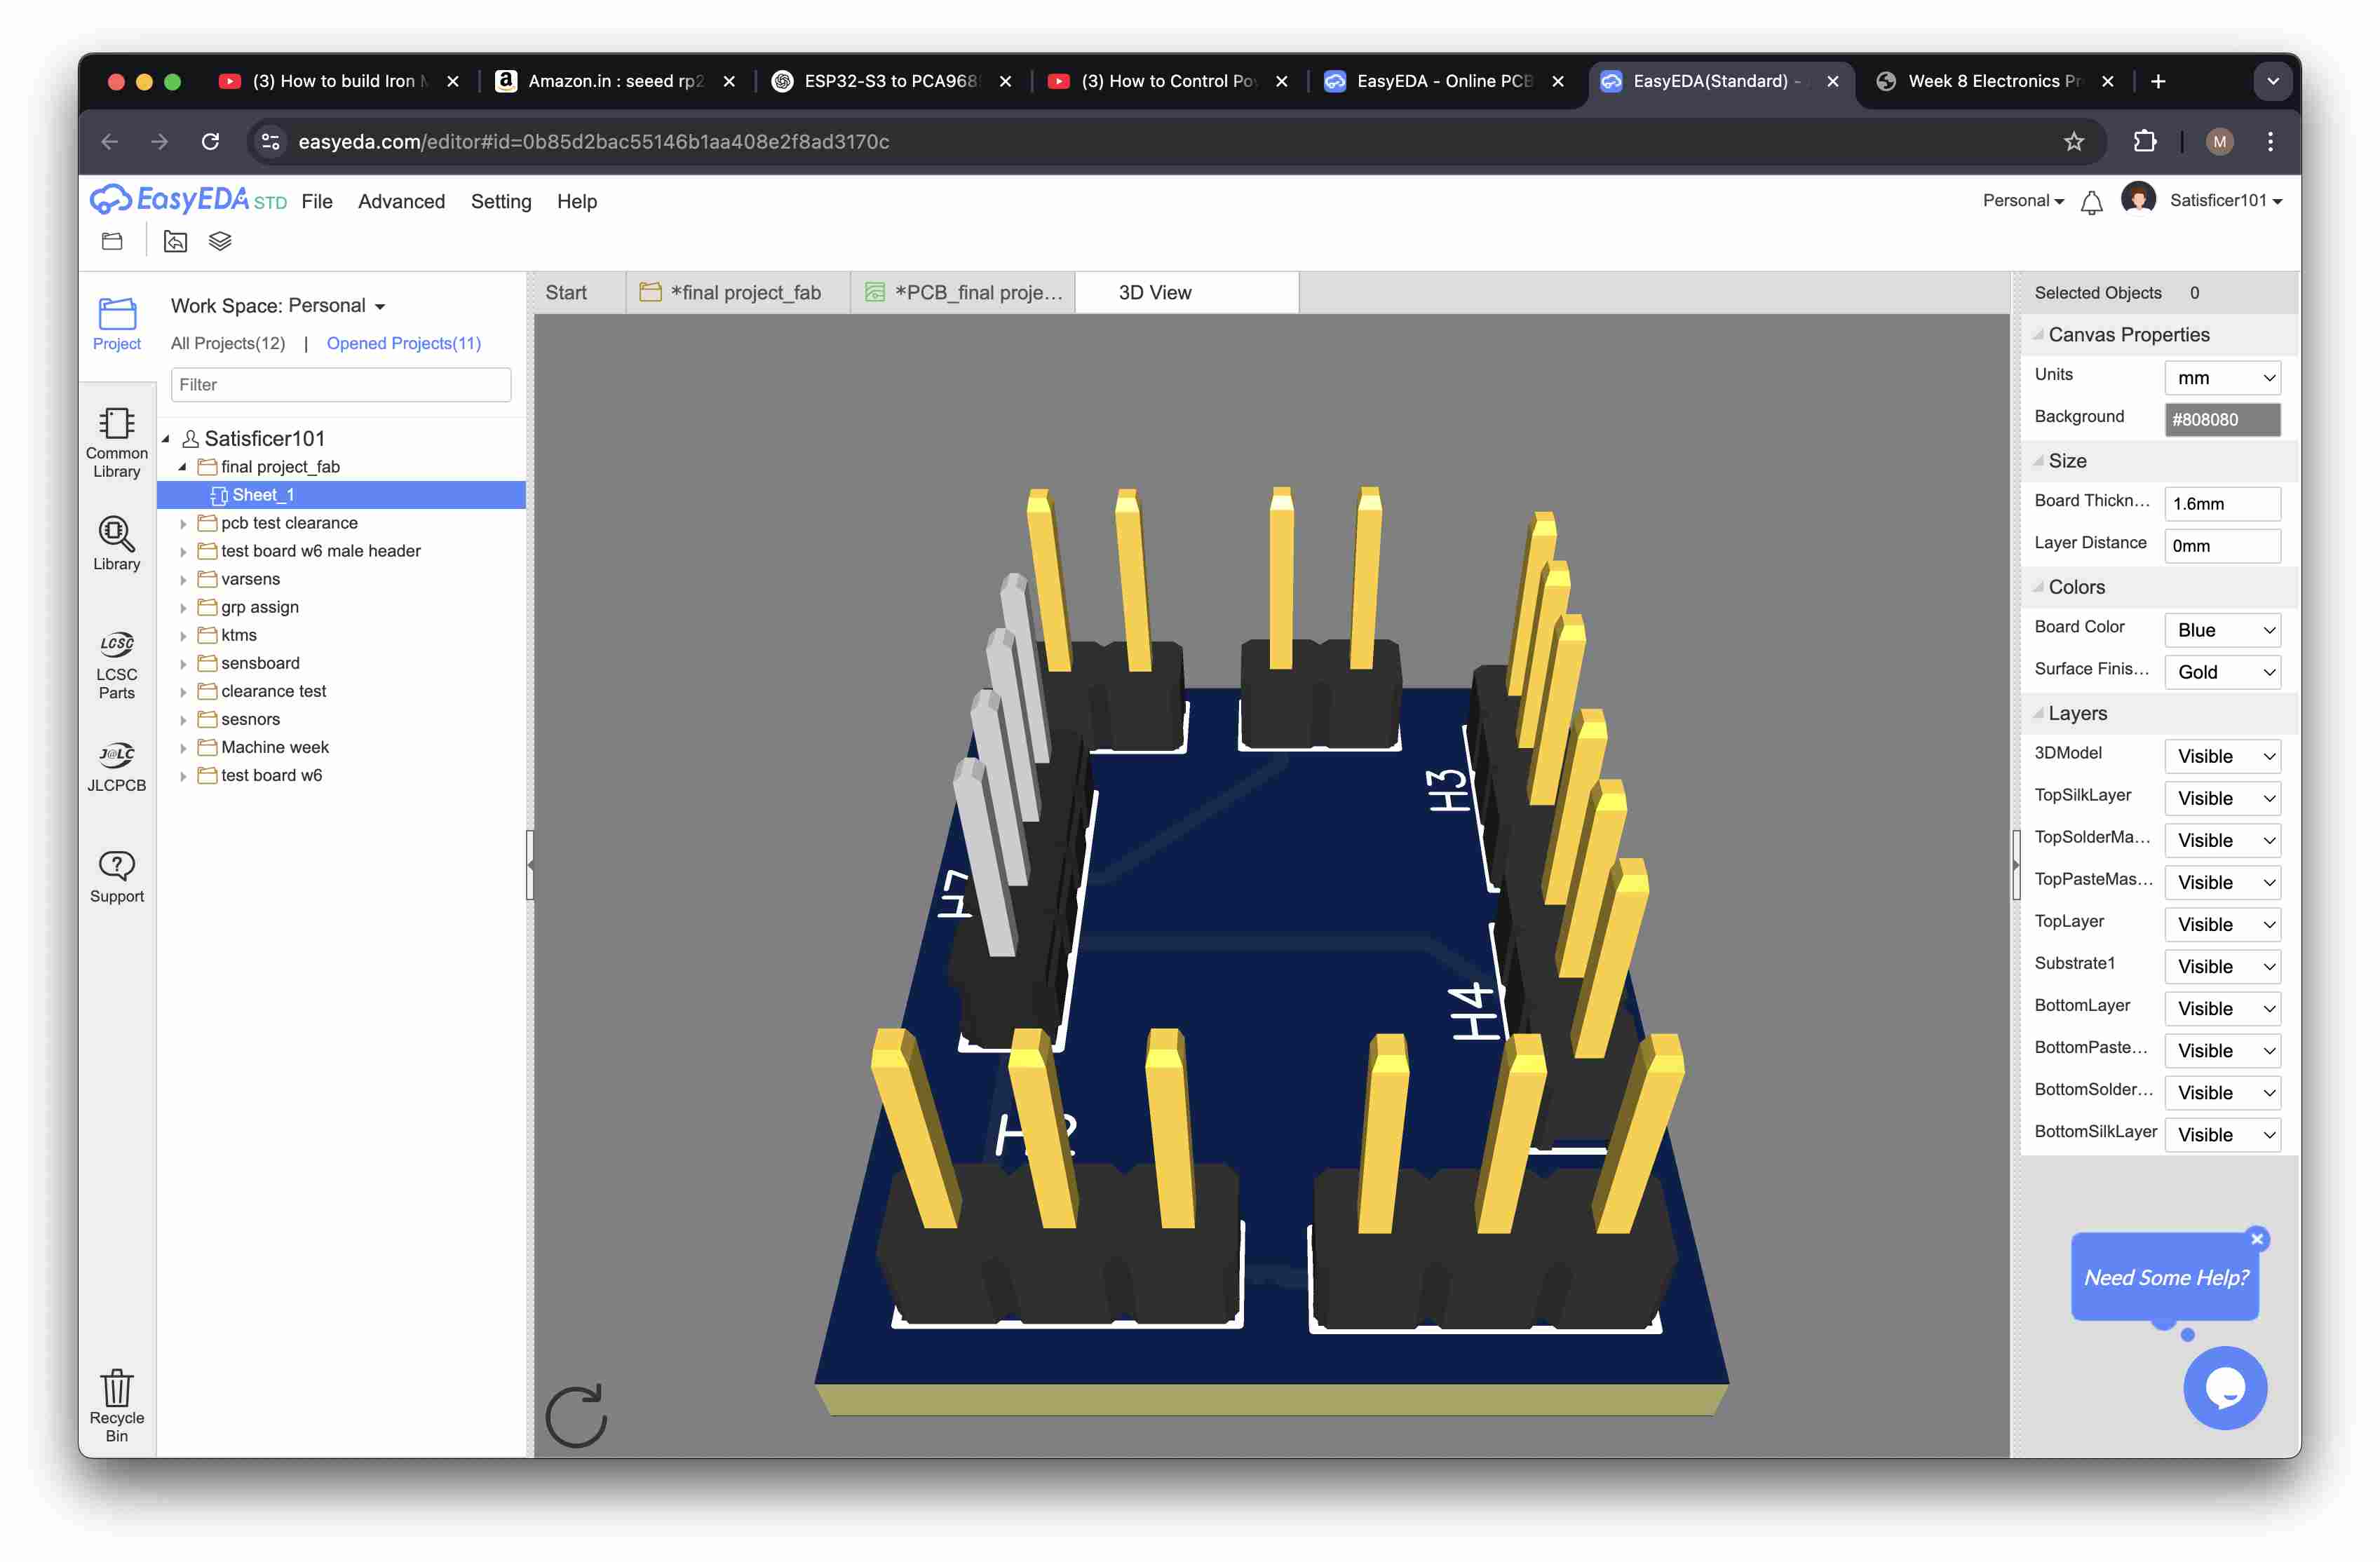
Task: Click the image preview toolbar icon
Action: [x=176, y=241]
